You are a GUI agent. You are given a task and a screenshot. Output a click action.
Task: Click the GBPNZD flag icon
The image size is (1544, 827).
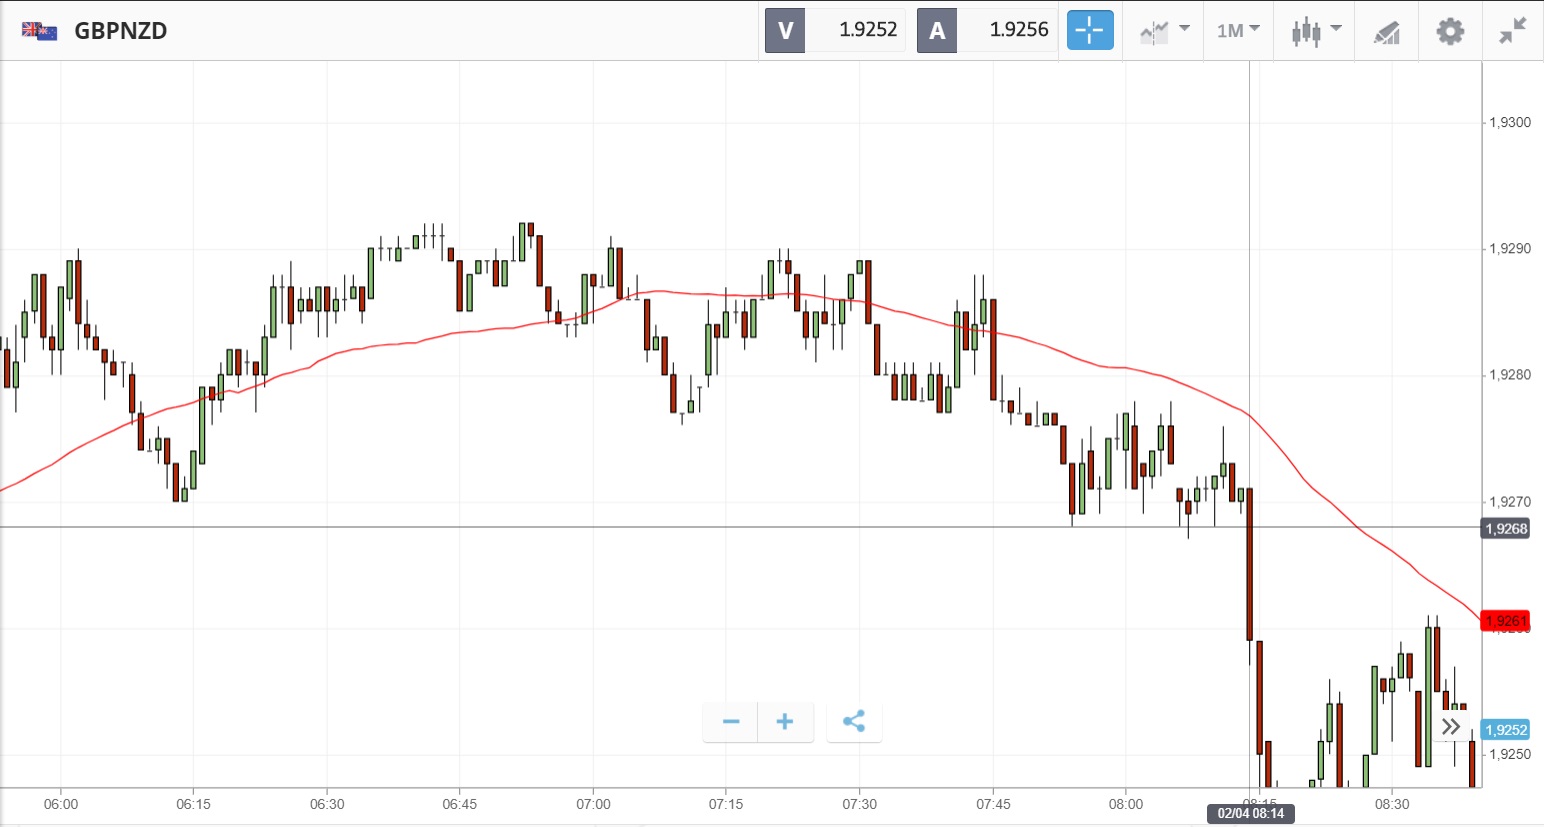[40, 31]
